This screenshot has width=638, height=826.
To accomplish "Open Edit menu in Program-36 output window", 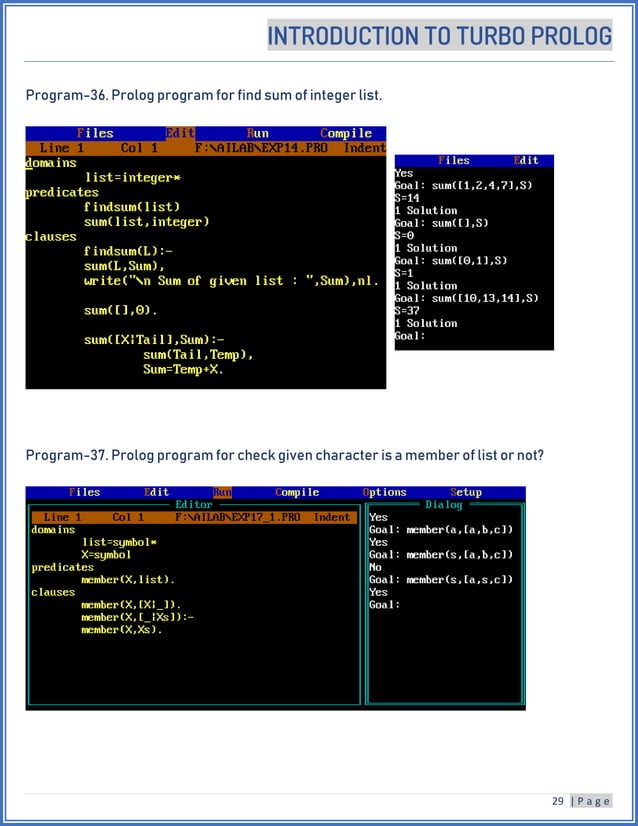I will click(x=526, y=161).
